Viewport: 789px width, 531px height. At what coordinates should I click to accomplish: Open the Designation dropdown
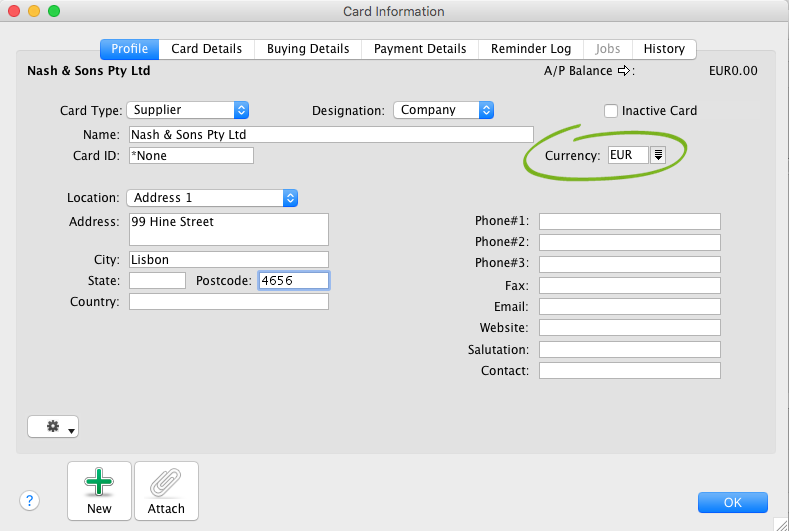tap(486, 110)
